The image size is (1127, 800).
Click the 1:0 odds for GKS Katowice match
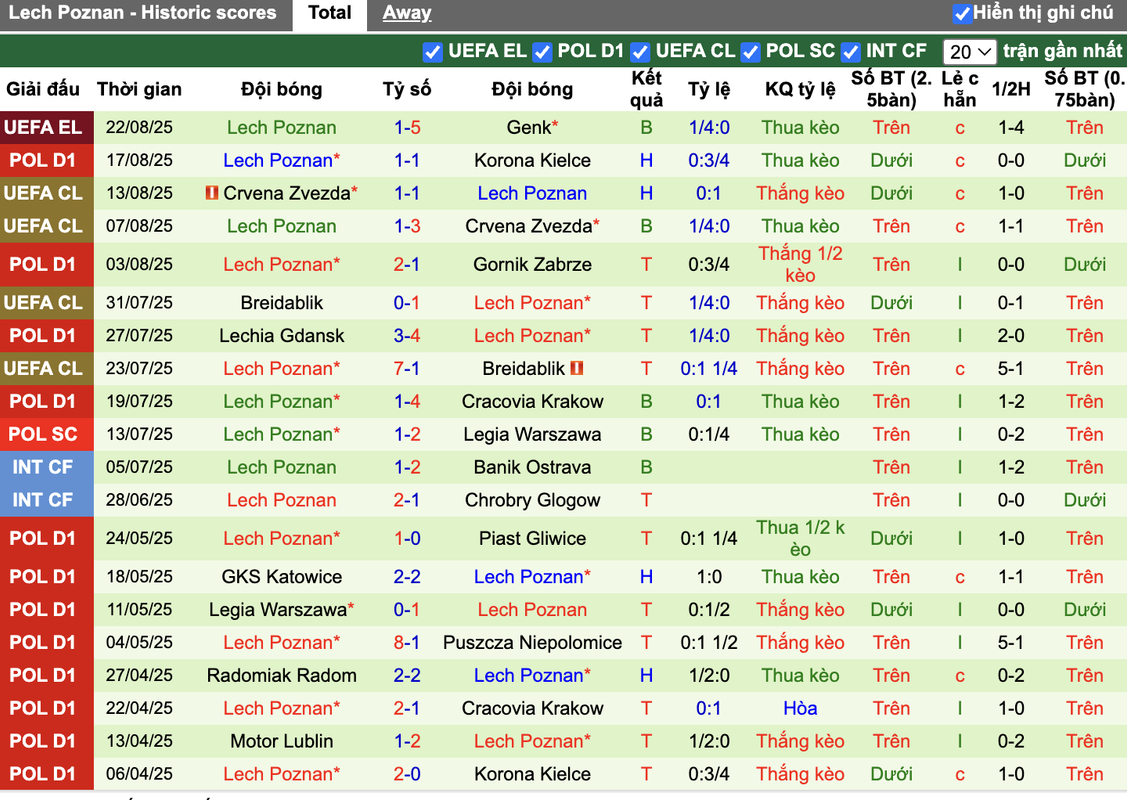(x=709, y=576)
